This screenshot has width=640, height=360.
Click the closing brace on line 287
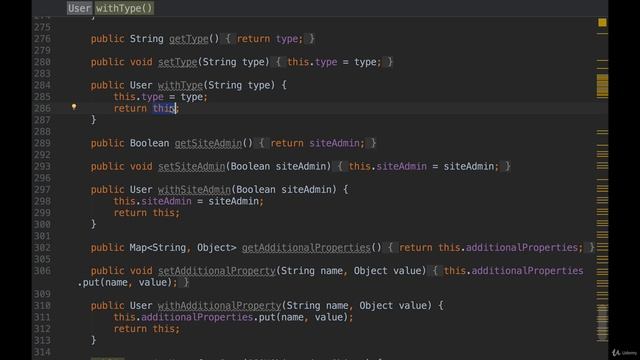93,120
